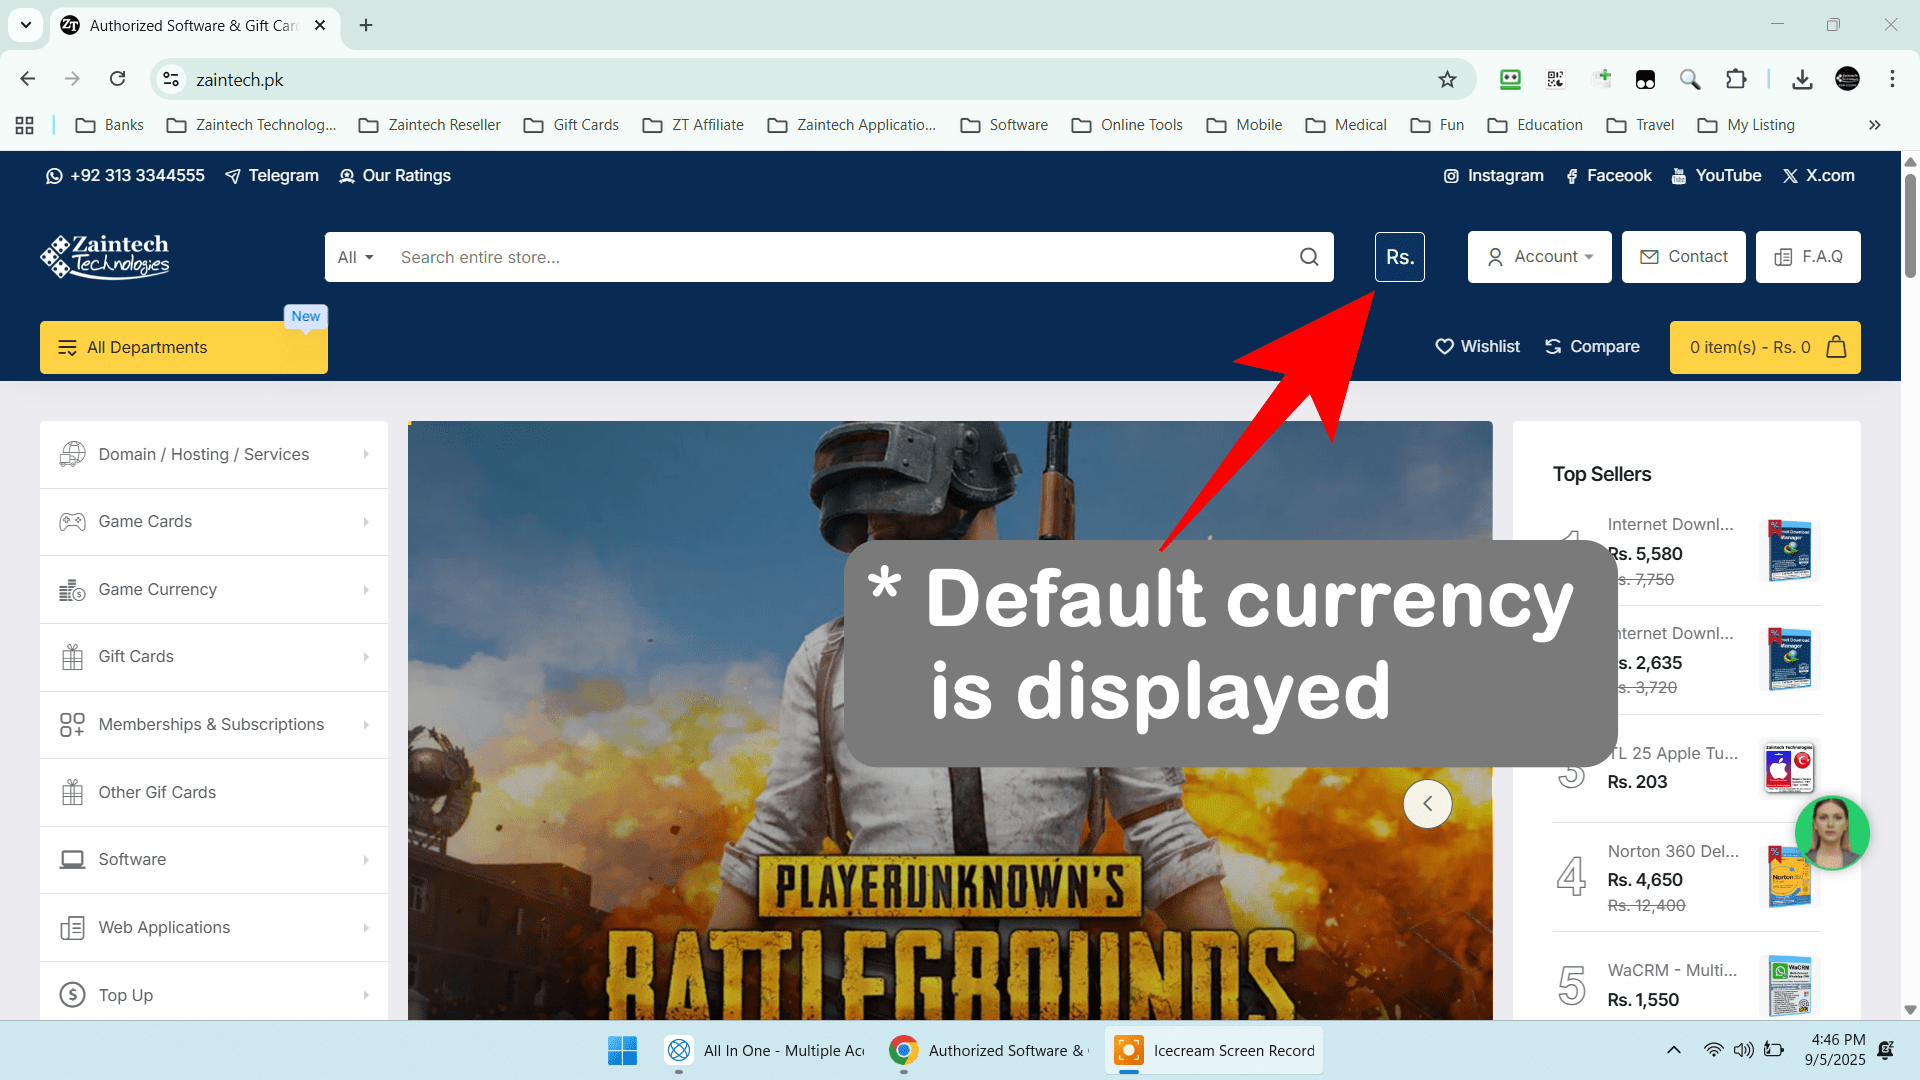Click the Contact button
Image resolution: width=1920 pixels, height=1080 pixels.
pyautogui.click(x=1683, y=257)
